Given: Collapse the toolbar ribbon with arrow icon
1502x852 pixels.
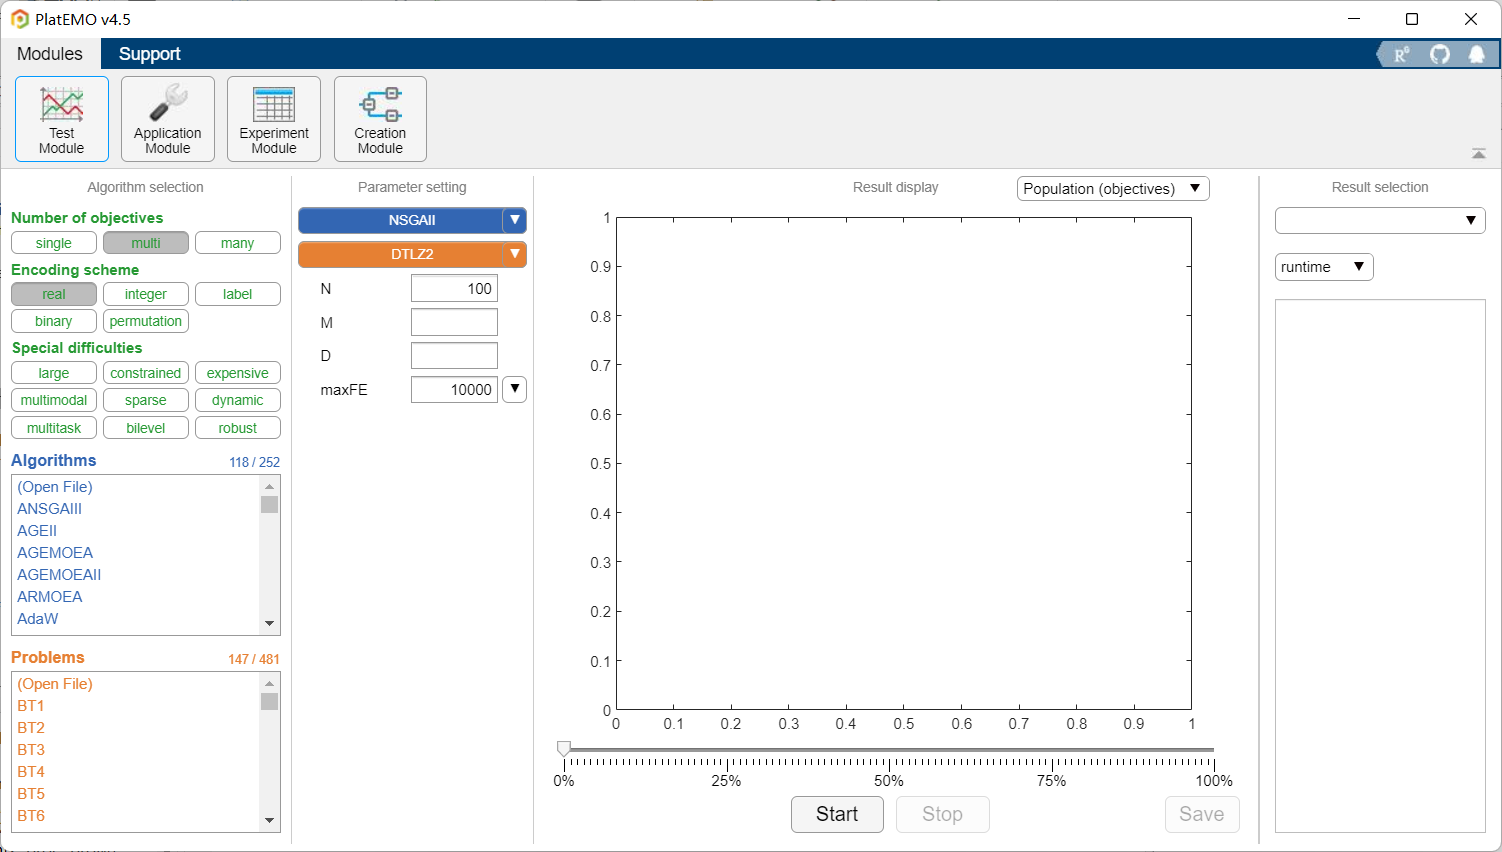Looking at the screenshot, I should (x=1479, y=154).
